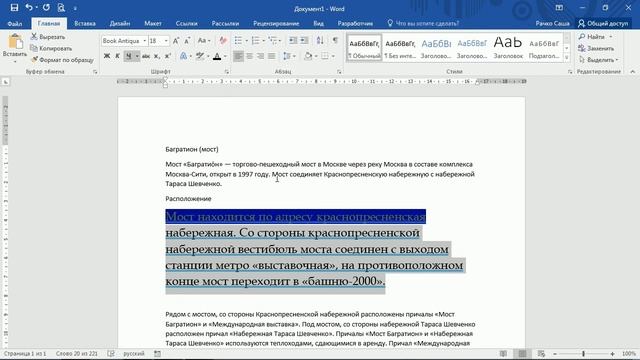
Task: Toggle bold Ж formatting
Action: 107,56
